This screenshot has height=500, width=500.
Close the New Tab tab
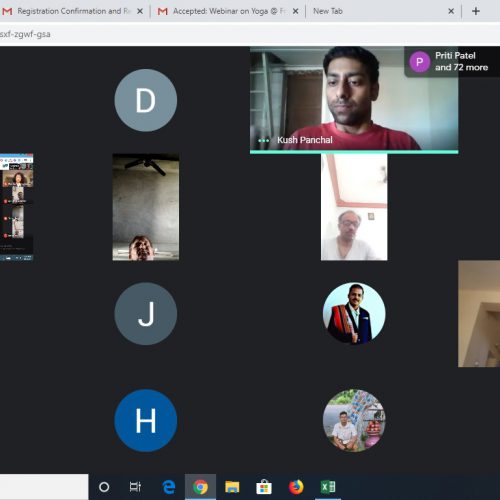coord(451,11)
